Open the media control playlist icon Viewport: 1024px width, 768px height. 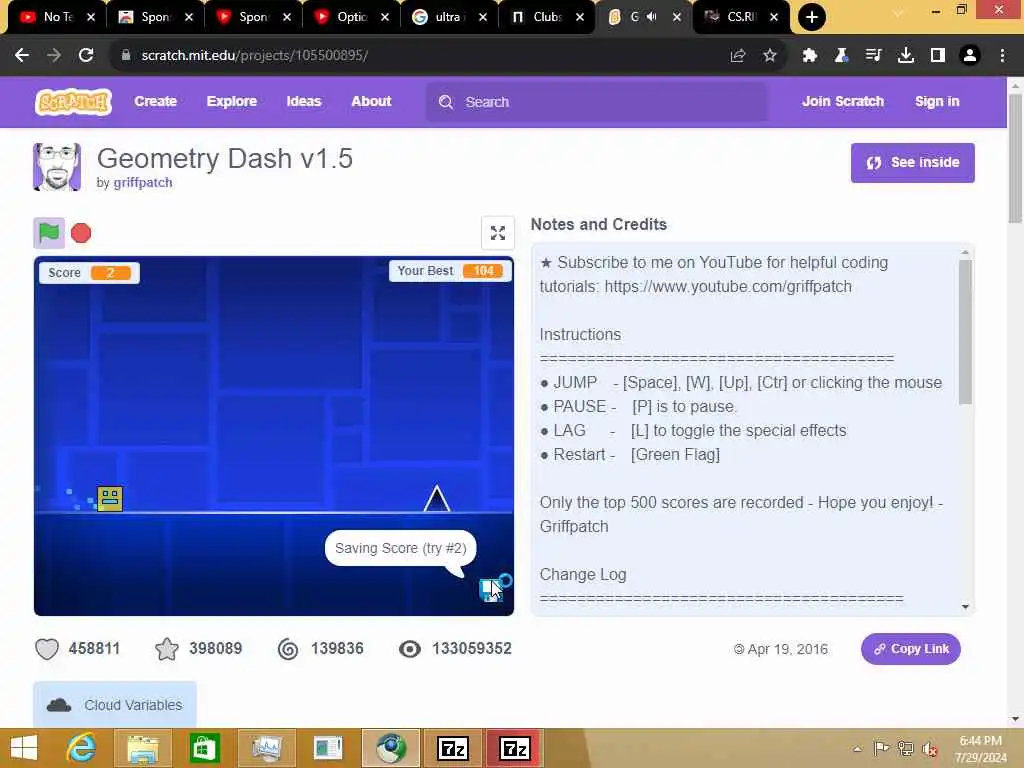tap(873, 56)
